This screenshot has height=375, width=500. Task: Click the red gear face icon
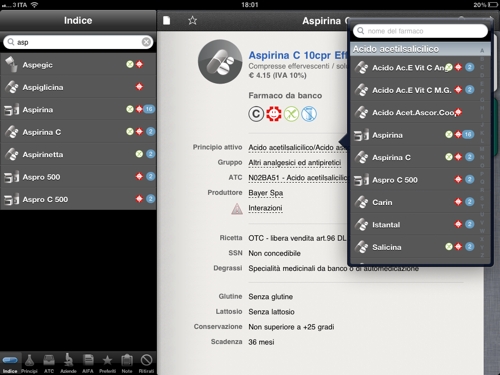click(x=274, y=114)
